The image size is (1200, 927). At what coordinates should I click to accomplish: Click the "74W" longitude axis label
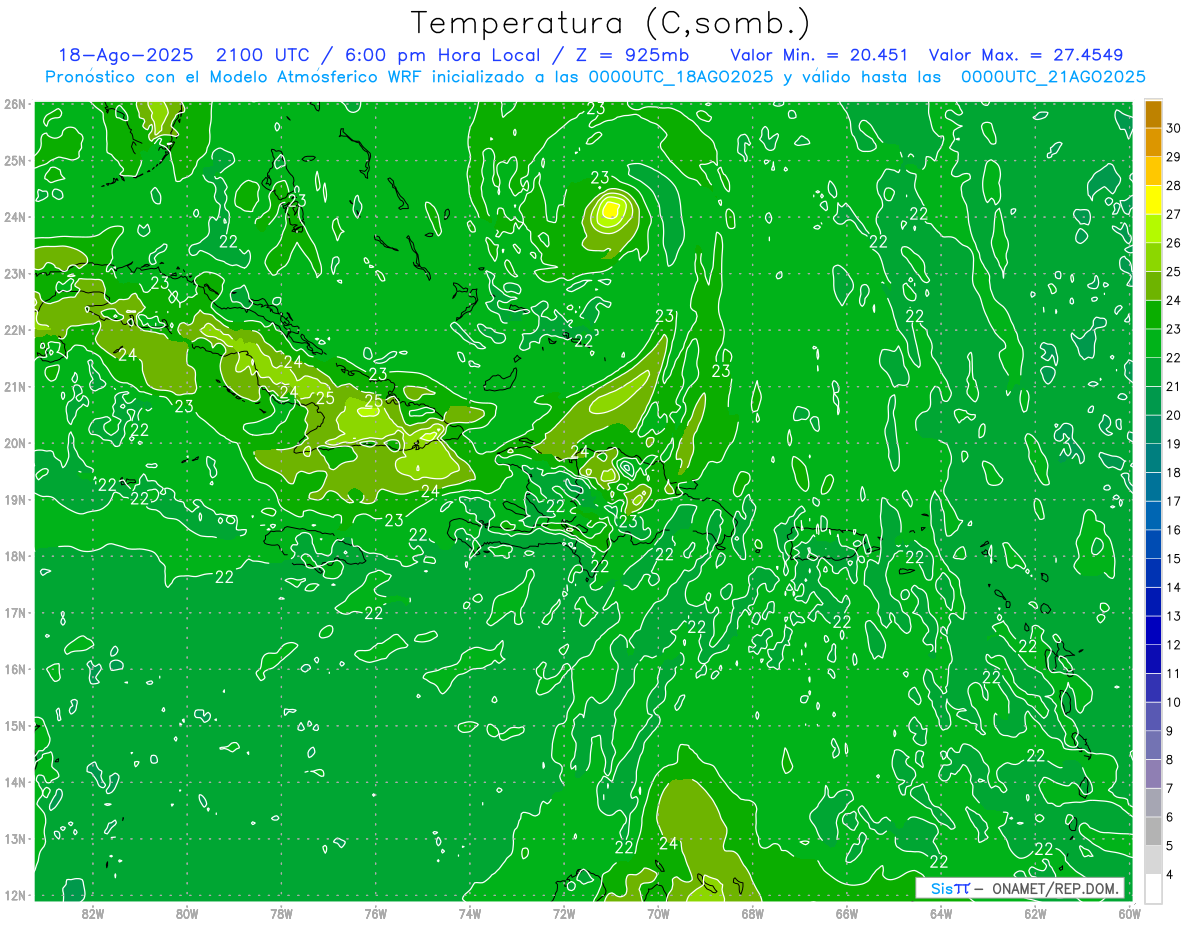[x=470, y=913]
